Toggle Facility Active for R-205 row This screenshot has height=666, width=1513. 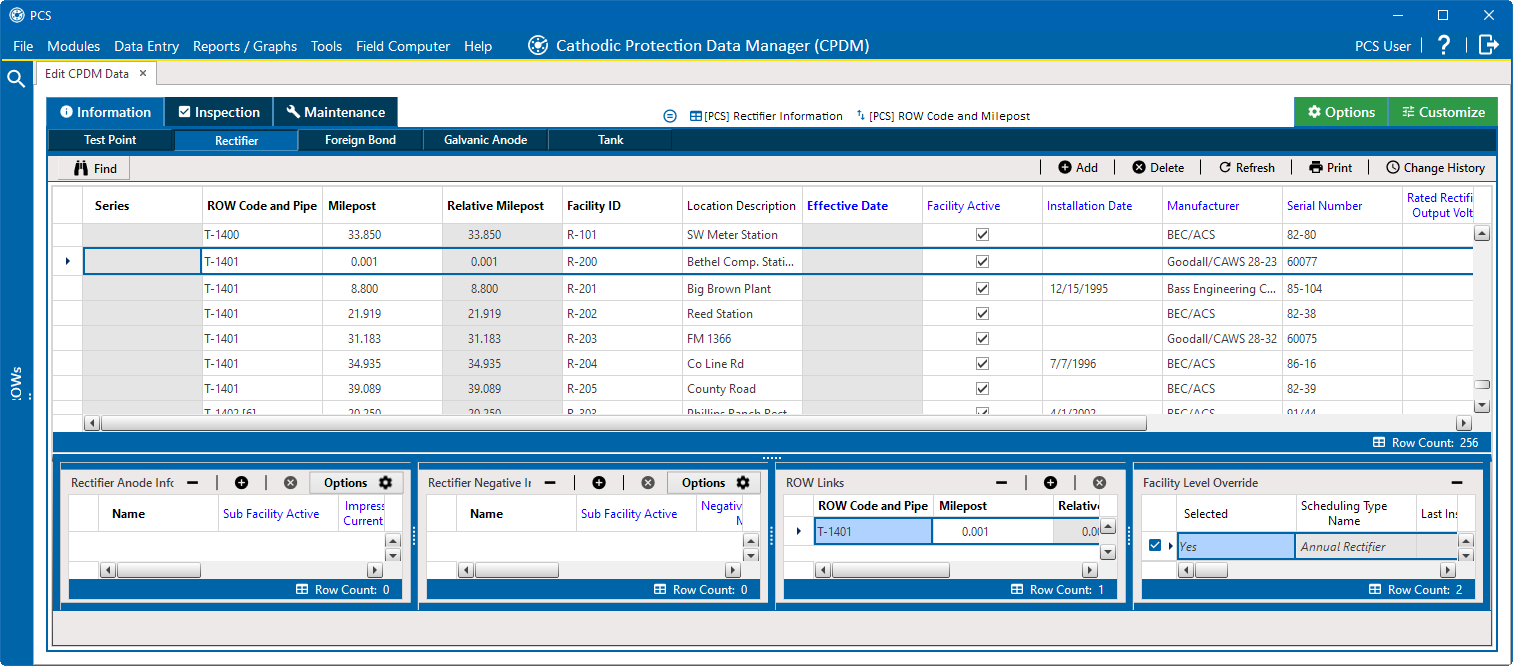tap(982, 389)
